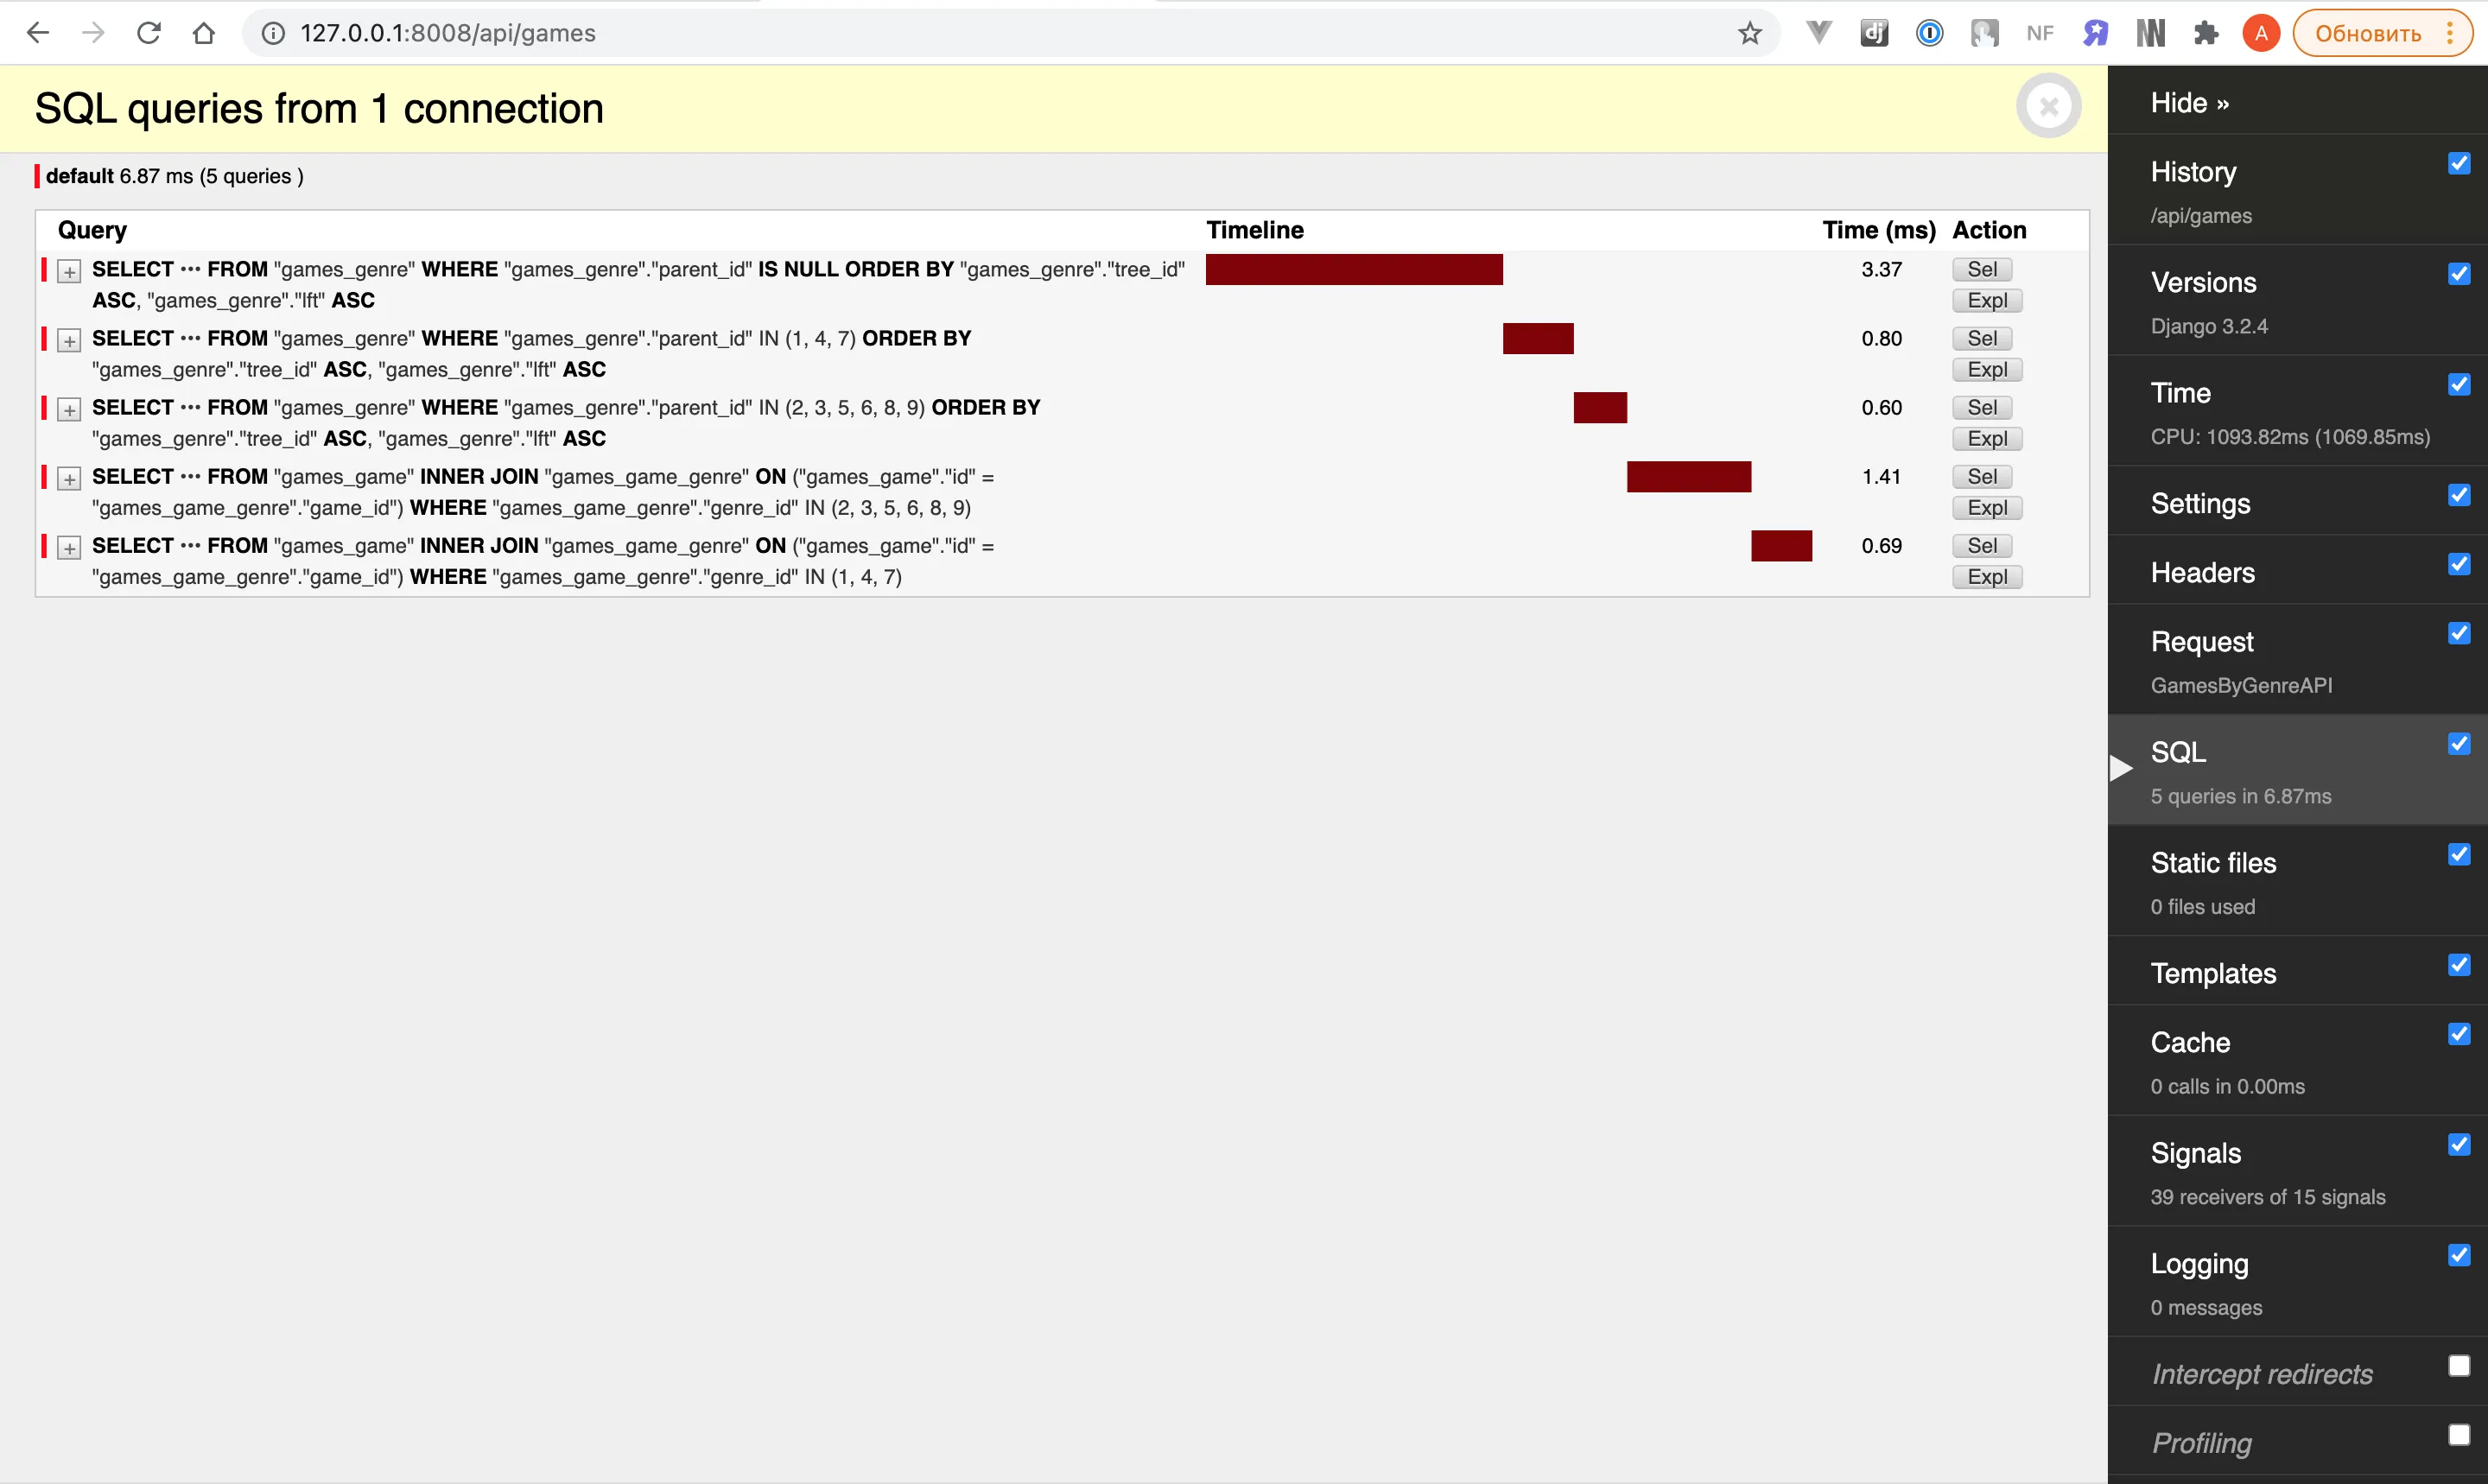Screen dimensions: 2488x1484
Task: Uncheck the History panel checkbox
Action: [x=2458, y=163]
